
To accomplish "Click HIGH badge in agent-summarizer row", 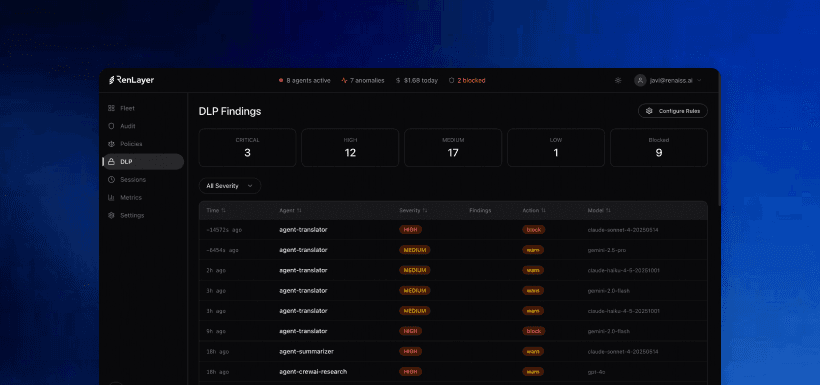I will point(411,352).
